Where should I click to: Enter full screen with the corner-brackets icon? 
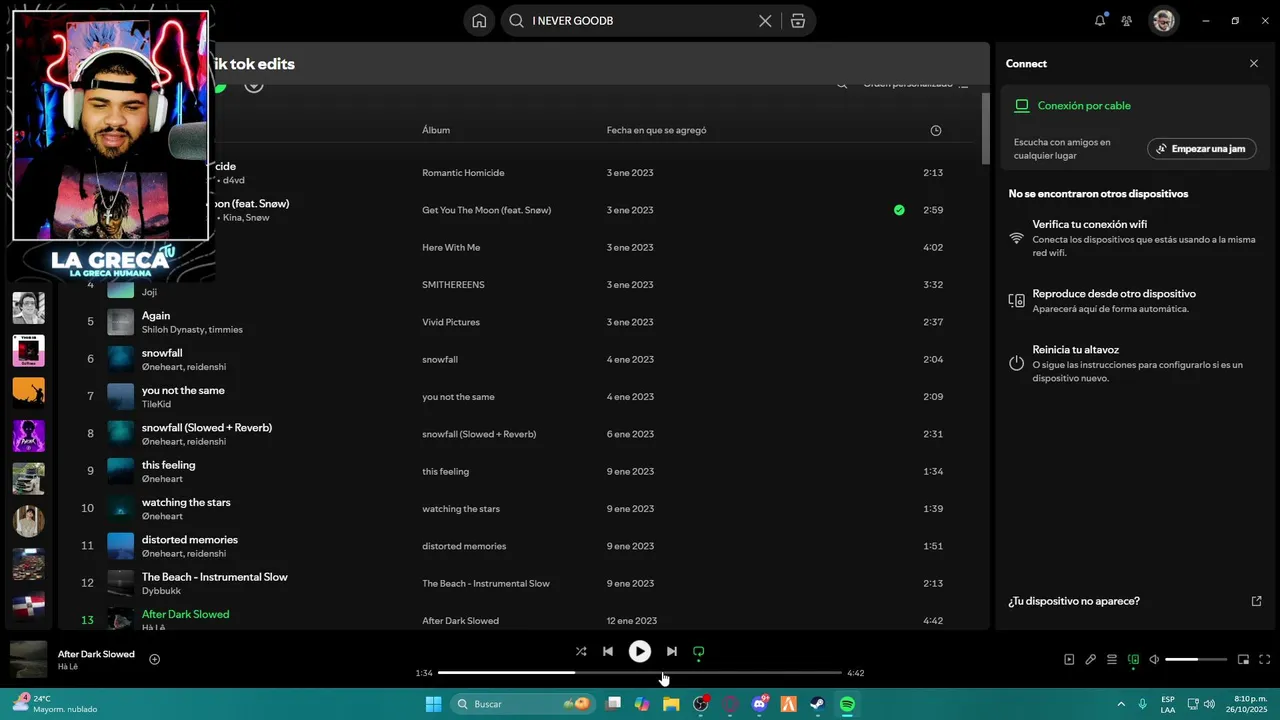[1265, 659]
